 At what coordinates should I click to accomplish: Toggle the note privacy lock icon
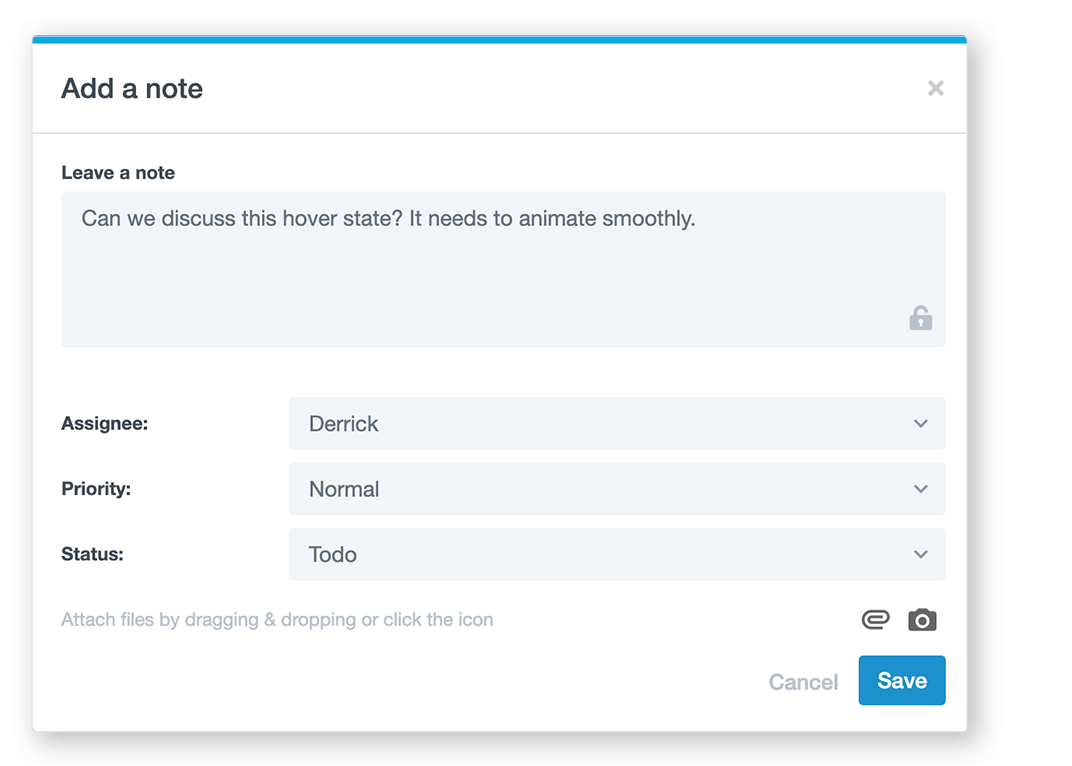(920, 318)
